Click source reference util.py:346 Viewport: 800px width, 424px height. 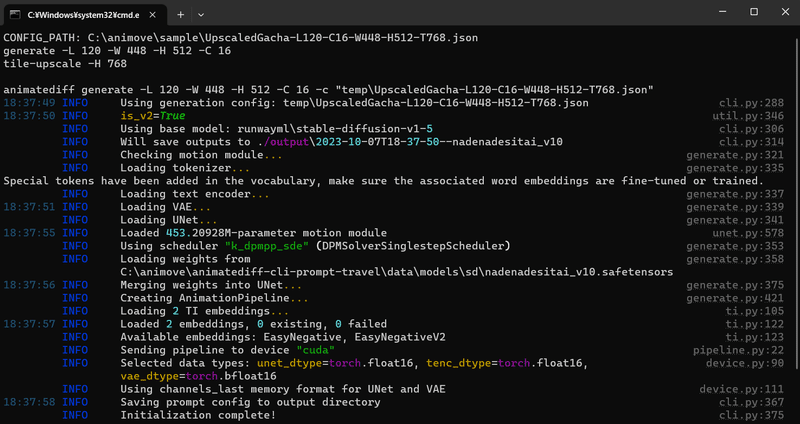748,116
